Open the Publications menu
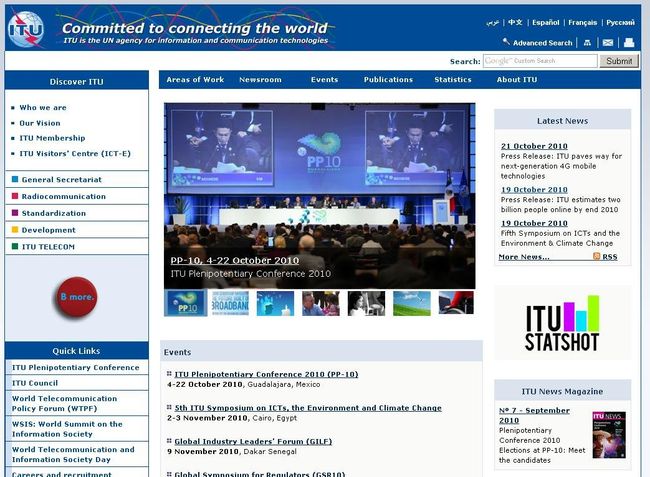The height and width of the screenshot is (477, 650). (x=388, y=80)
